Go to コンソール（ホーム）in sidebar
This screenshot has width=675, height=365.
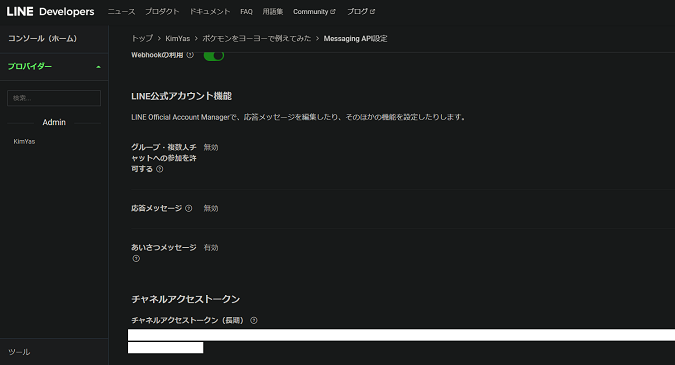[42, 38]
